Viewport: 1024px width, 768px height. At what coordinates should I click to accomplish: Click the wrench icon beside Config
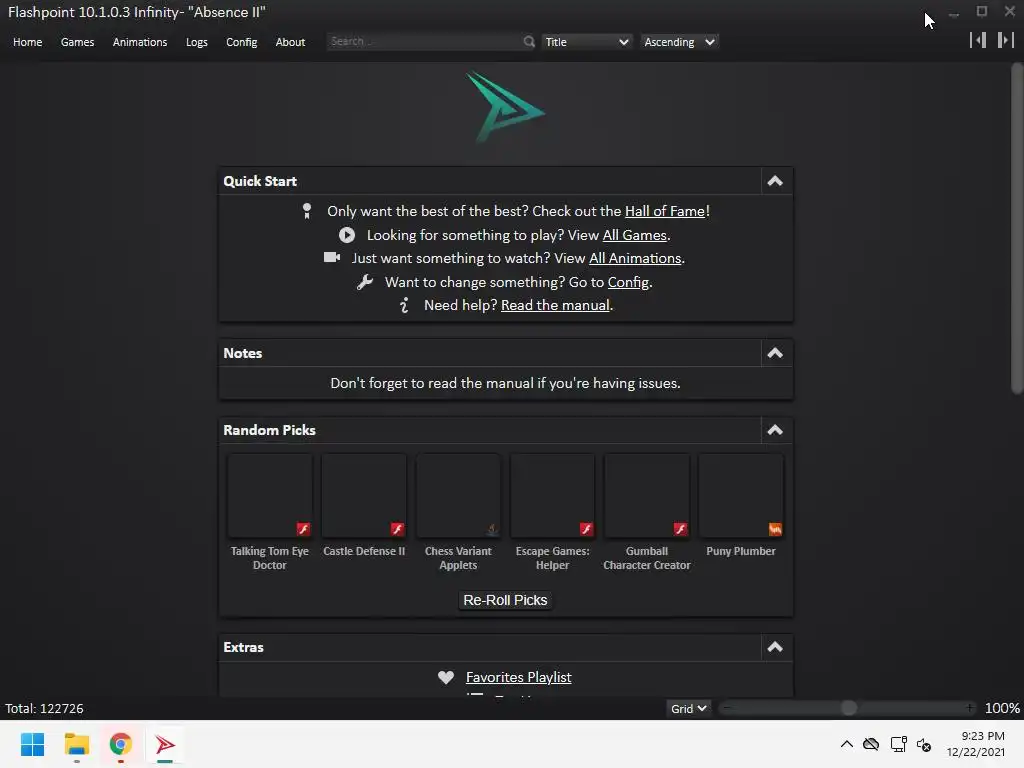click(x=364, y=282)
